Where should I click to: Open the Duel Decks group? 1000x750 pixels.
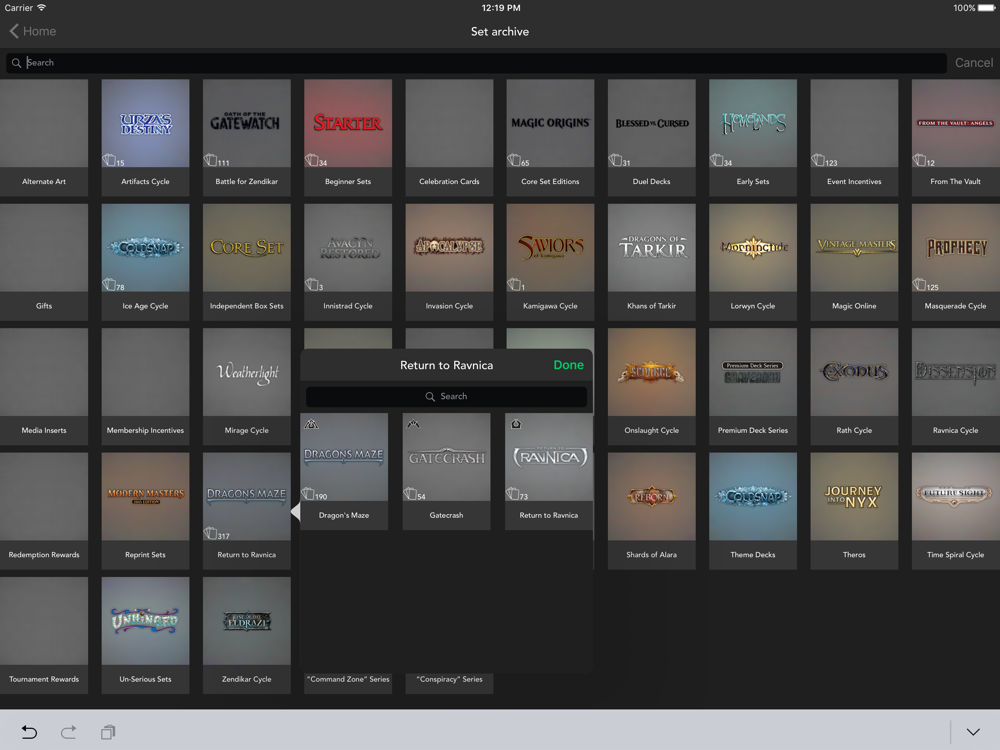tap(652, 138)
